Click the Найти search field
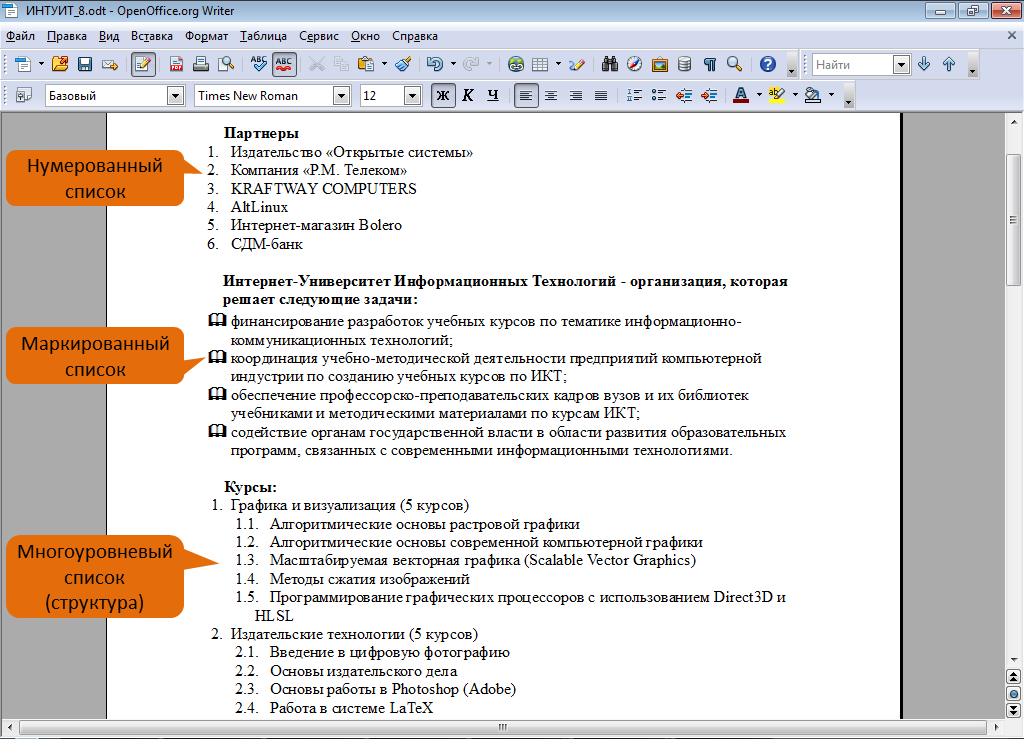 [852, 65]
